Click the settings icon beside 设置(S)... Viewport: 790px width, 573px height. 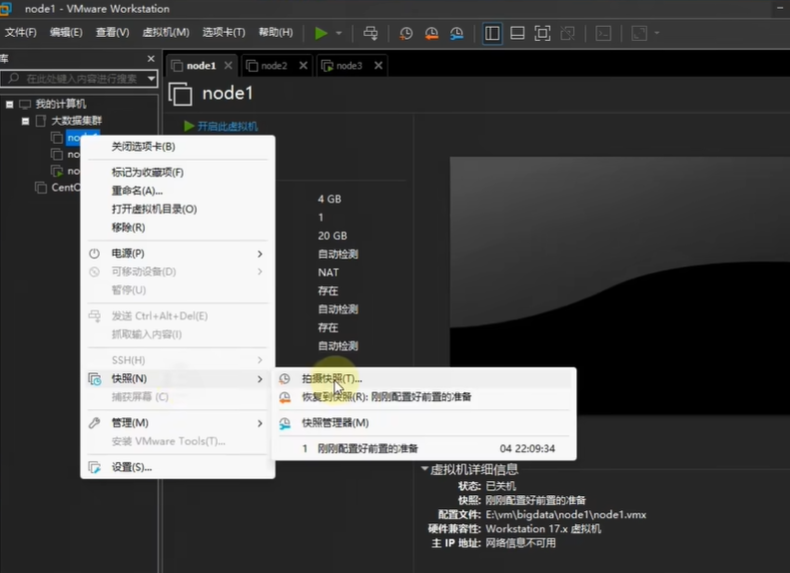coord(94,467)
